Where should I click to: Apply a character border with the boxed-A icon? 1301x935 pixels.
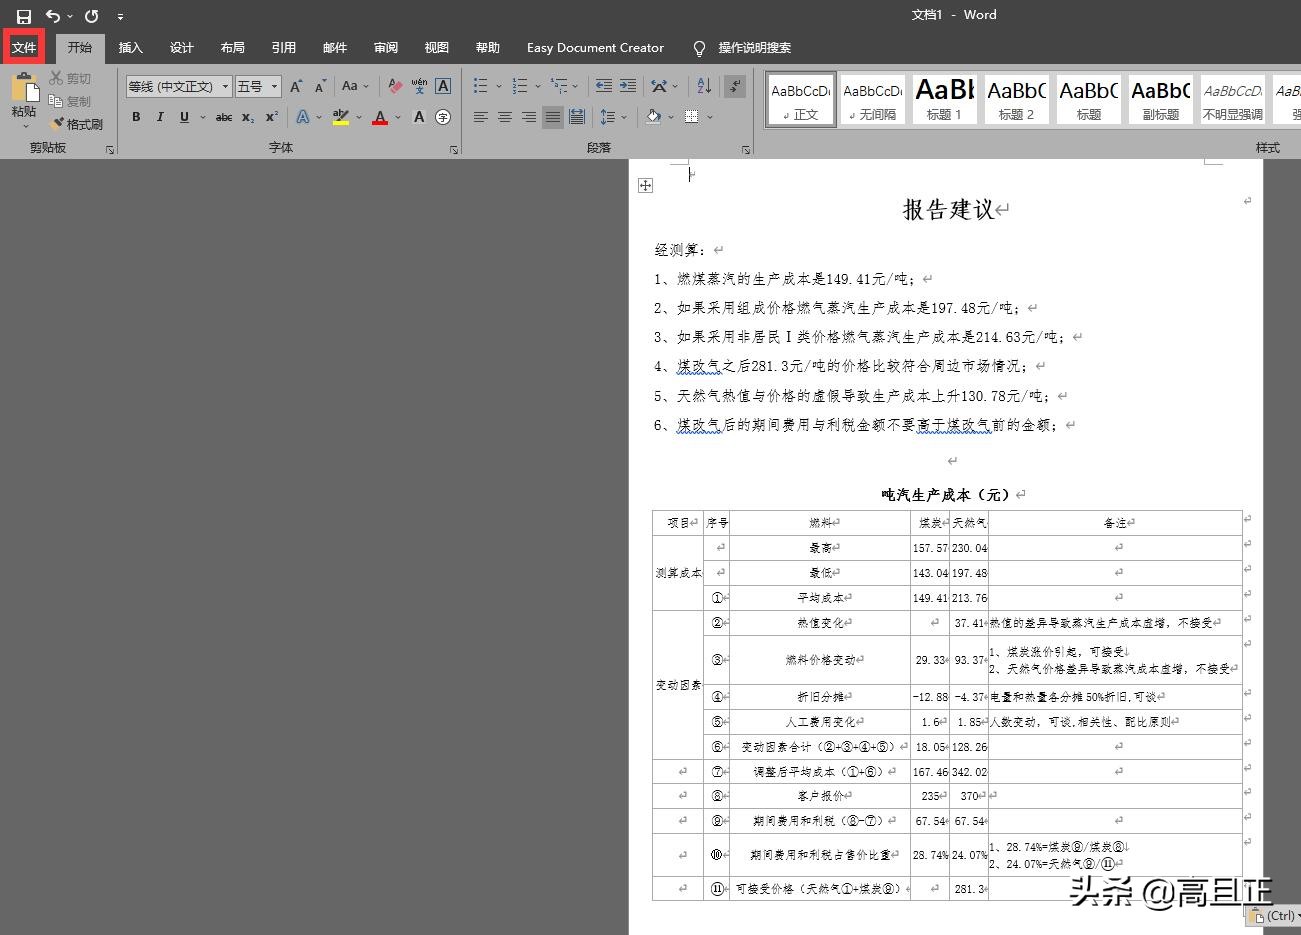click(x=443, y=86)
